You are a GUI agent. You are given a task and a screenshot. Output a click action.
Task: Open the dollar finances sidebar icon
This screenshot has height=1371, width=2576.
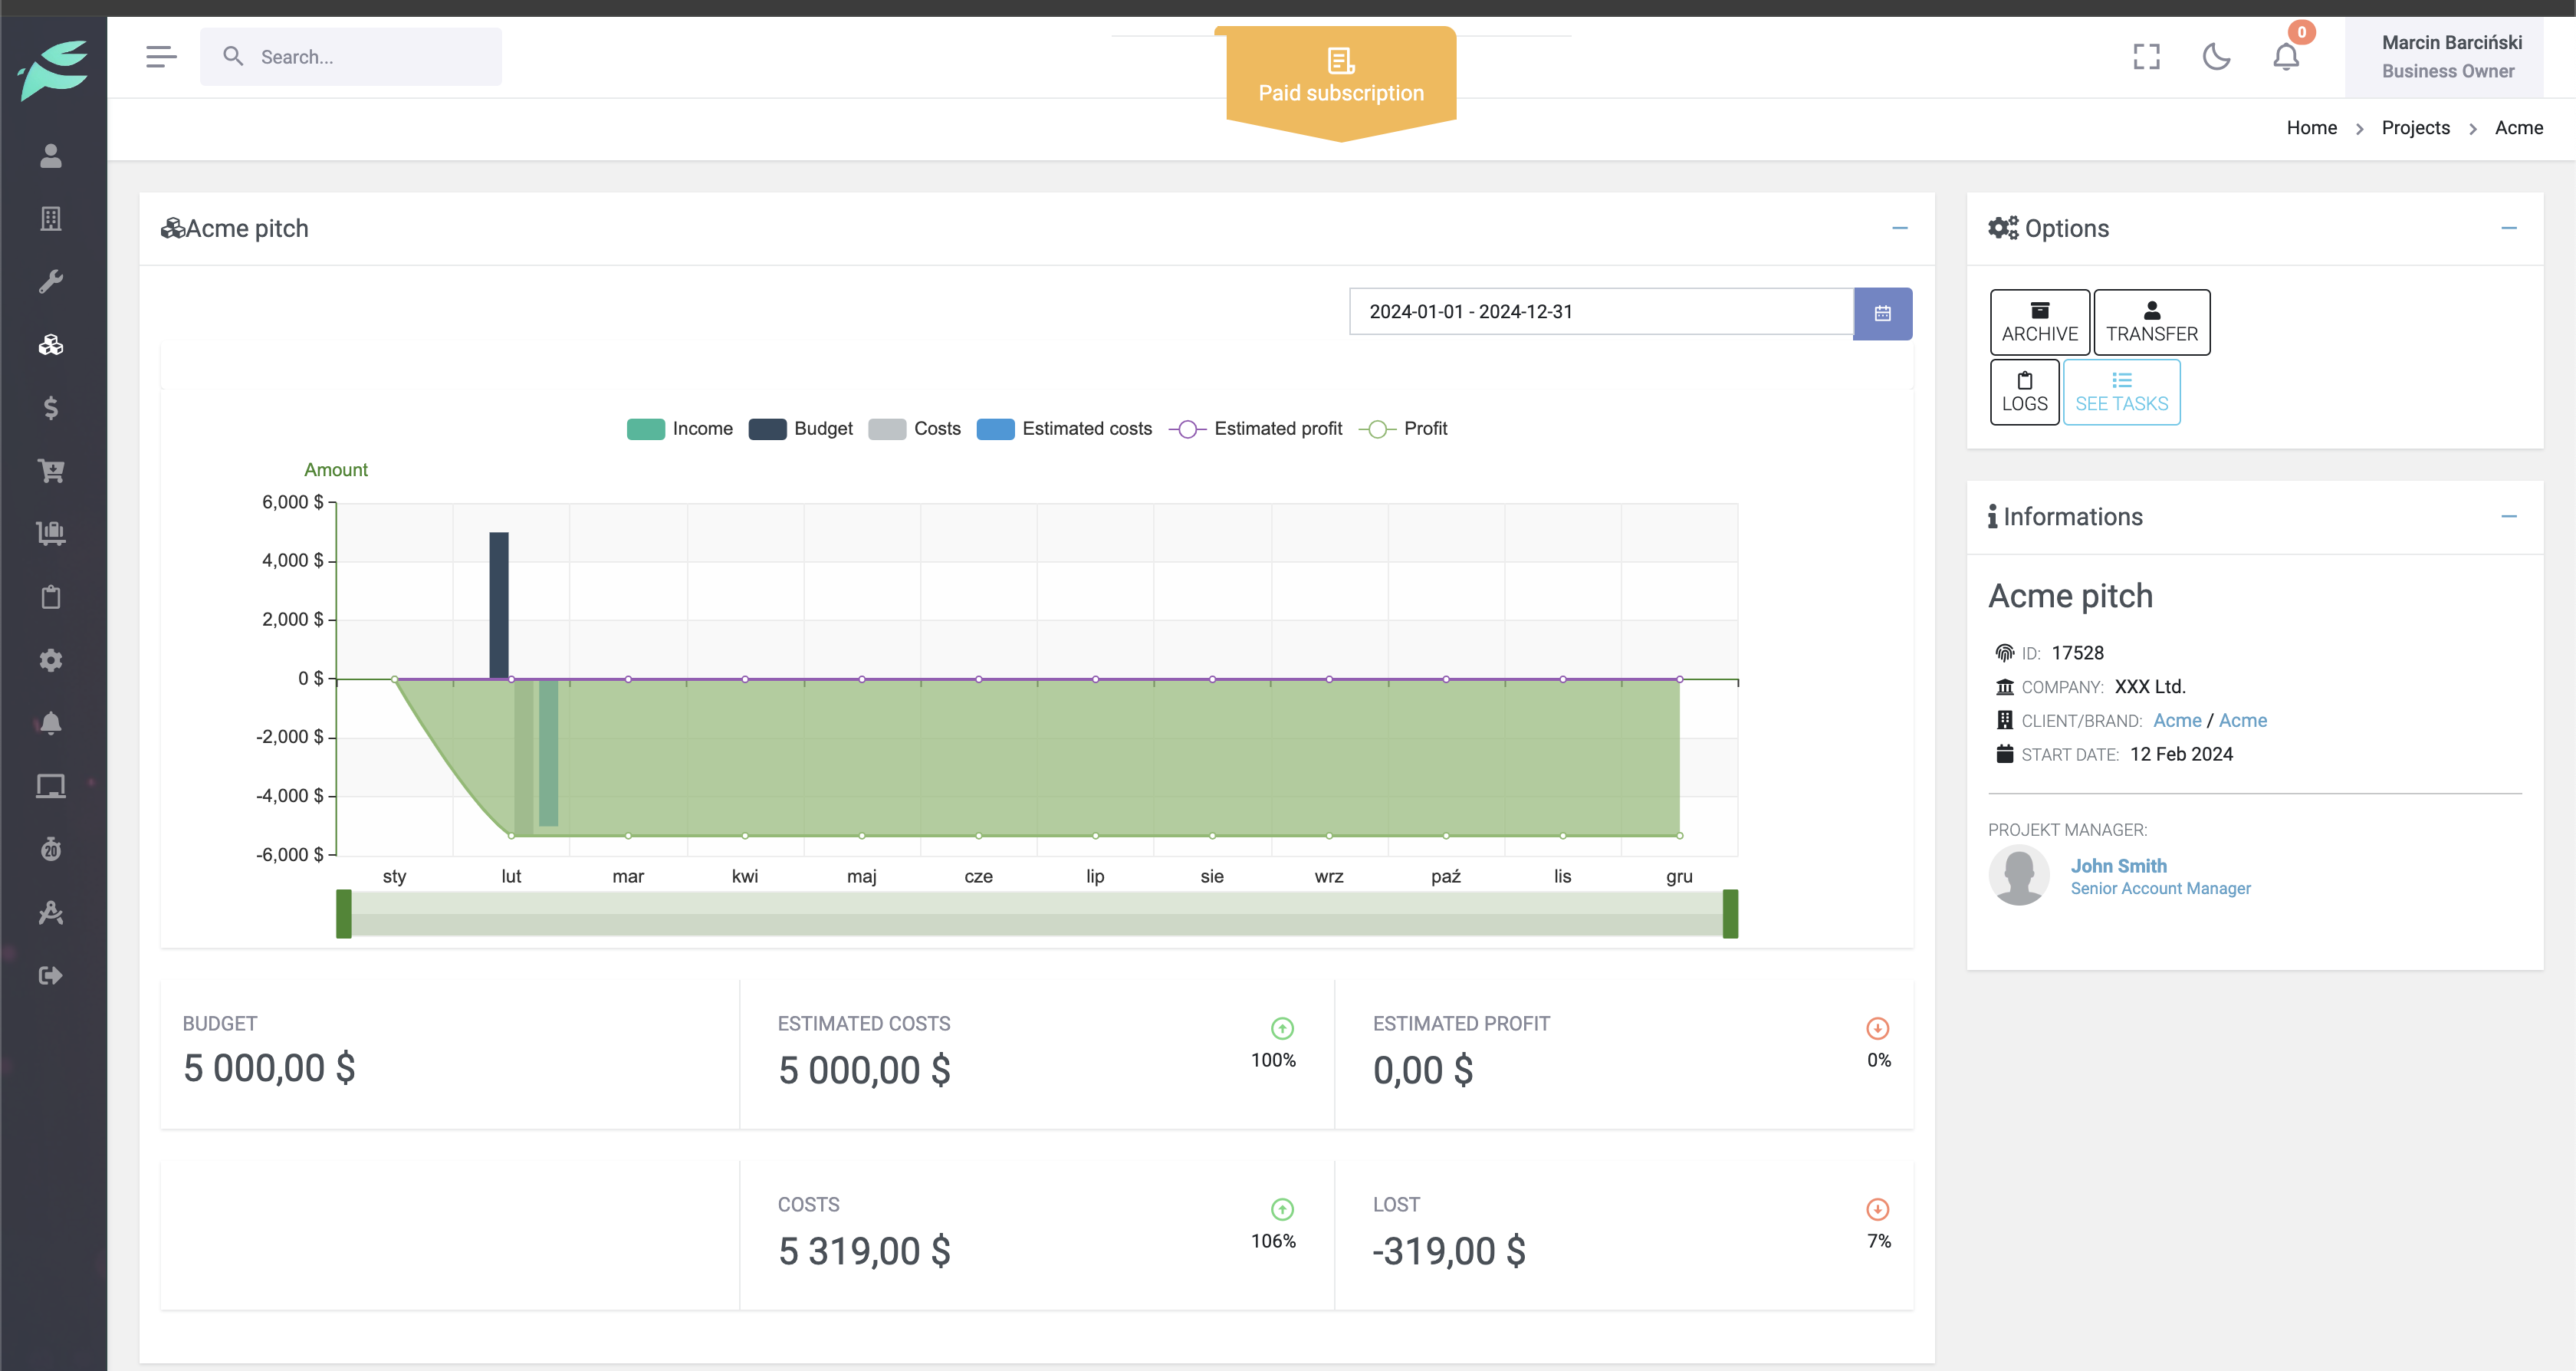click(51, 408)
